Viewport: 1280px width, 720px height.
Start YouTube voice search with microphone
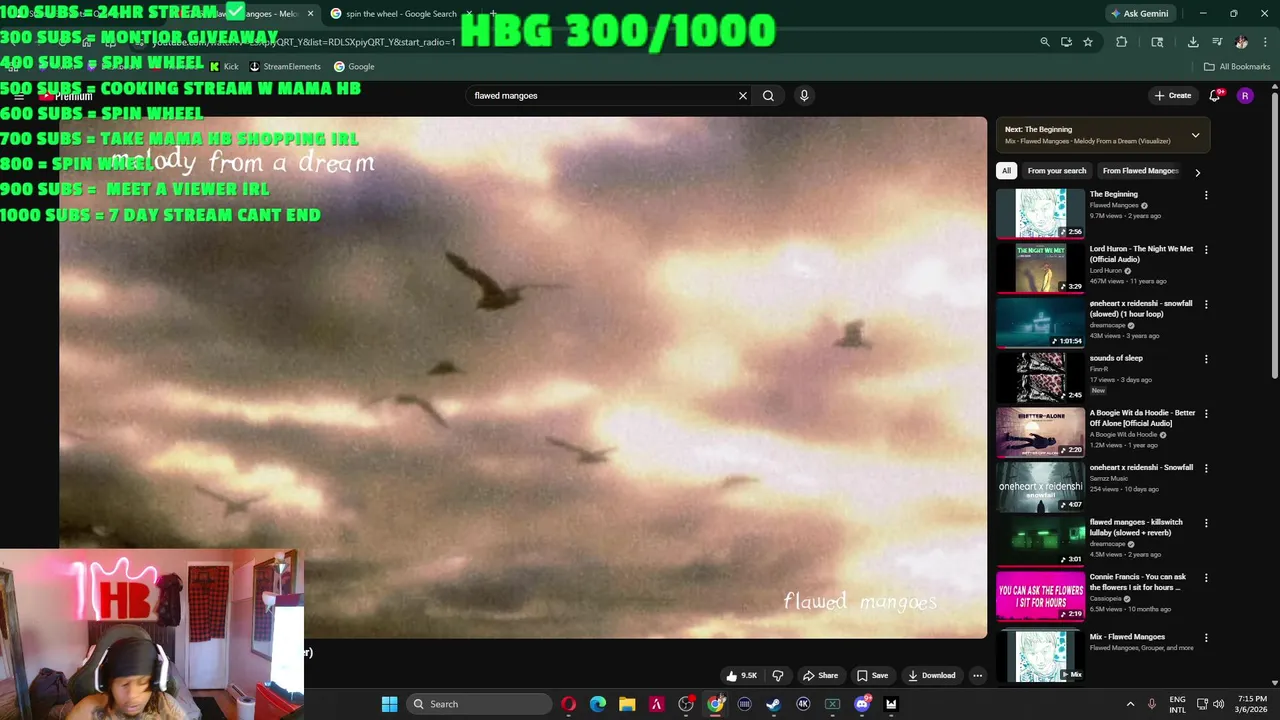(x=804, y=96)
